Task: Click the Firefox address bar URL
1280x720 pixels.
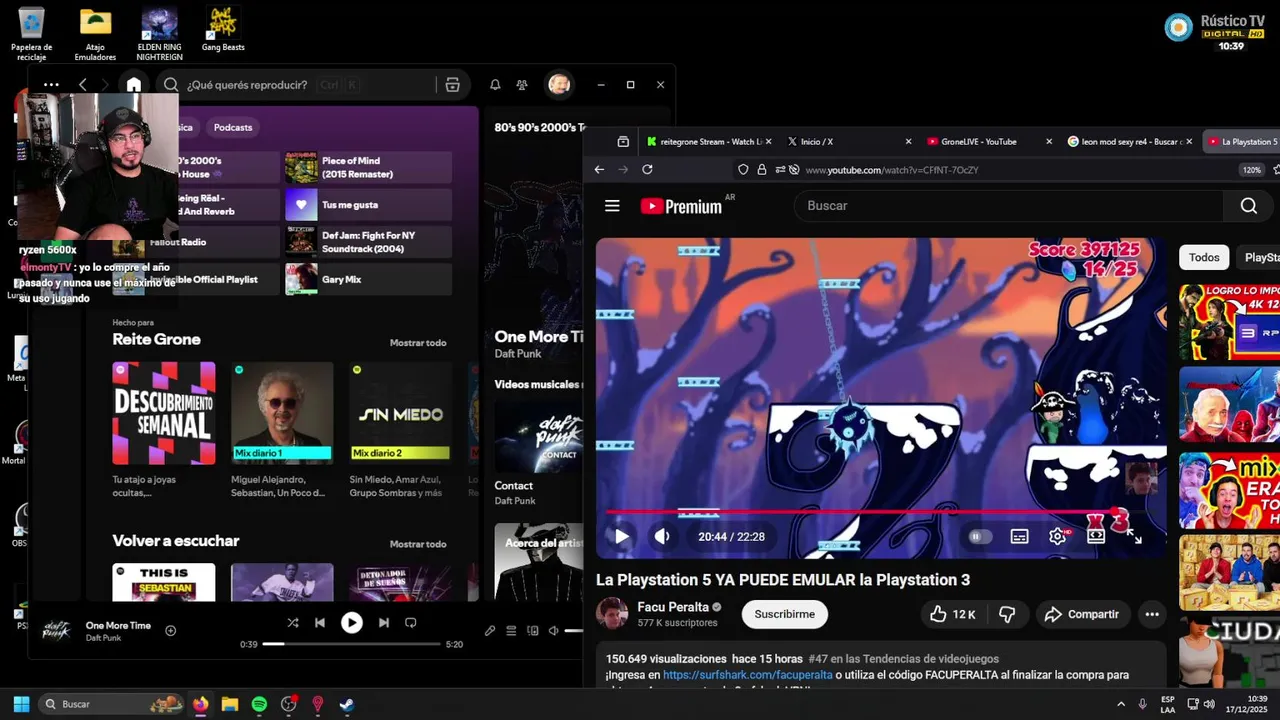Action: click(x=891, y=170)
